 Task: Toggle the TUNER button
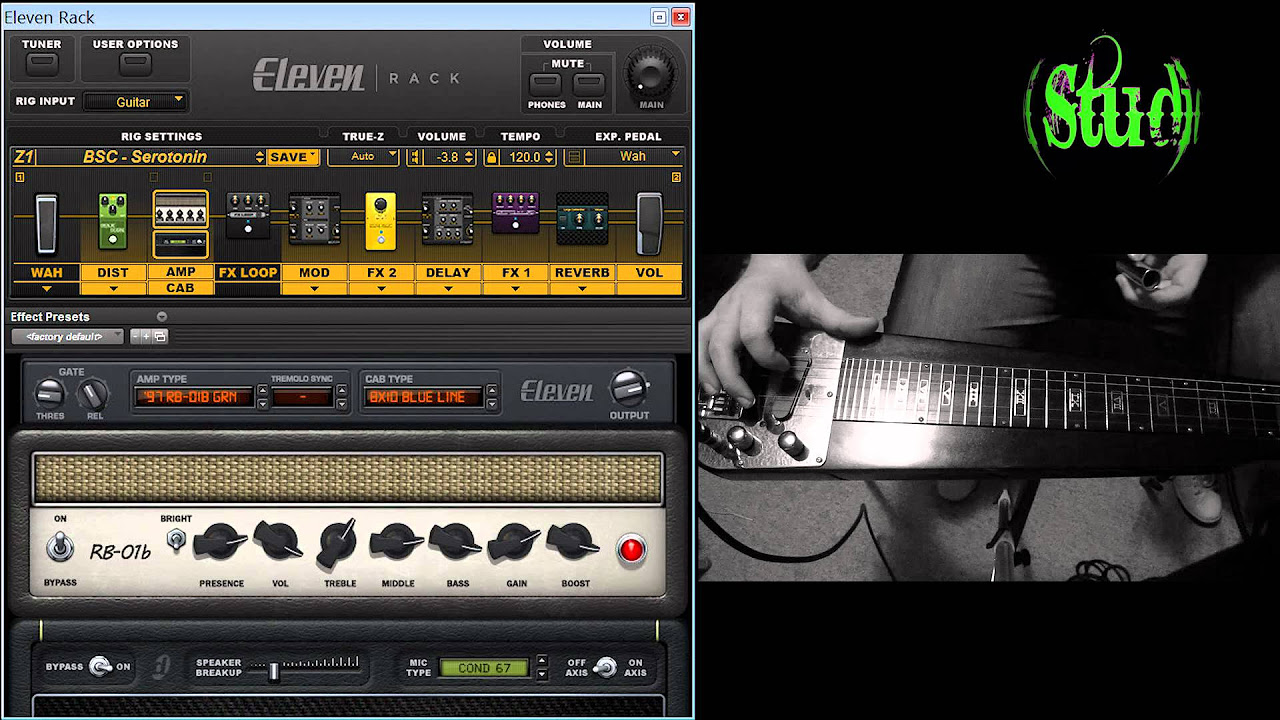coord(42,64)
